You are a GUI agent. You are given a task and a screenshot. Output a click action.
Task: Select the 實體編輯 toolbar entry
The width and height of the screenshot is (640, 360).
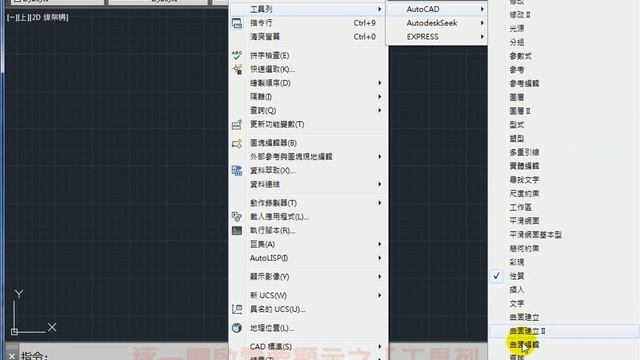tap(524, 166)
